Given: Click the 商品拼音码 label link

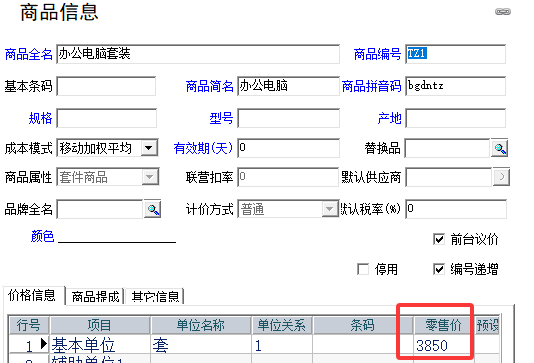Looking at the screenshot, I should (371, 86).
